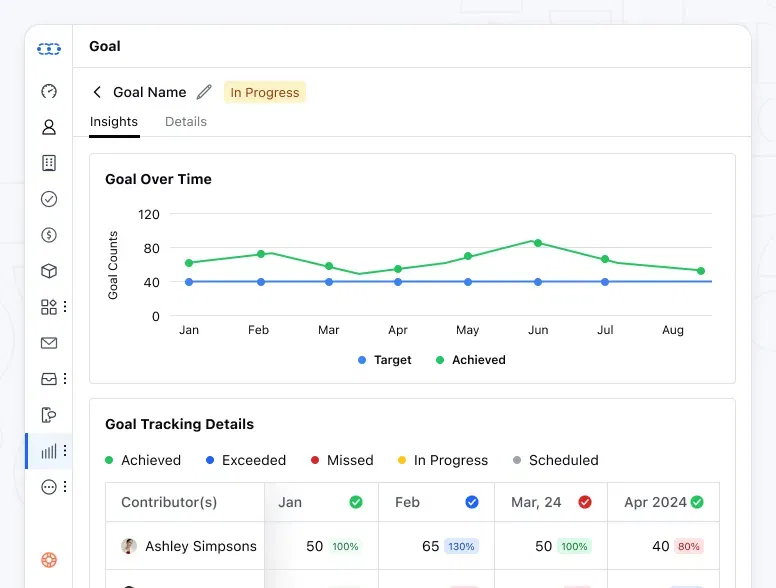Open the apps grid icon in sidebar
The width and height of the screenshot is (776, 588).
pyautogui.click(x=49, y=307)
